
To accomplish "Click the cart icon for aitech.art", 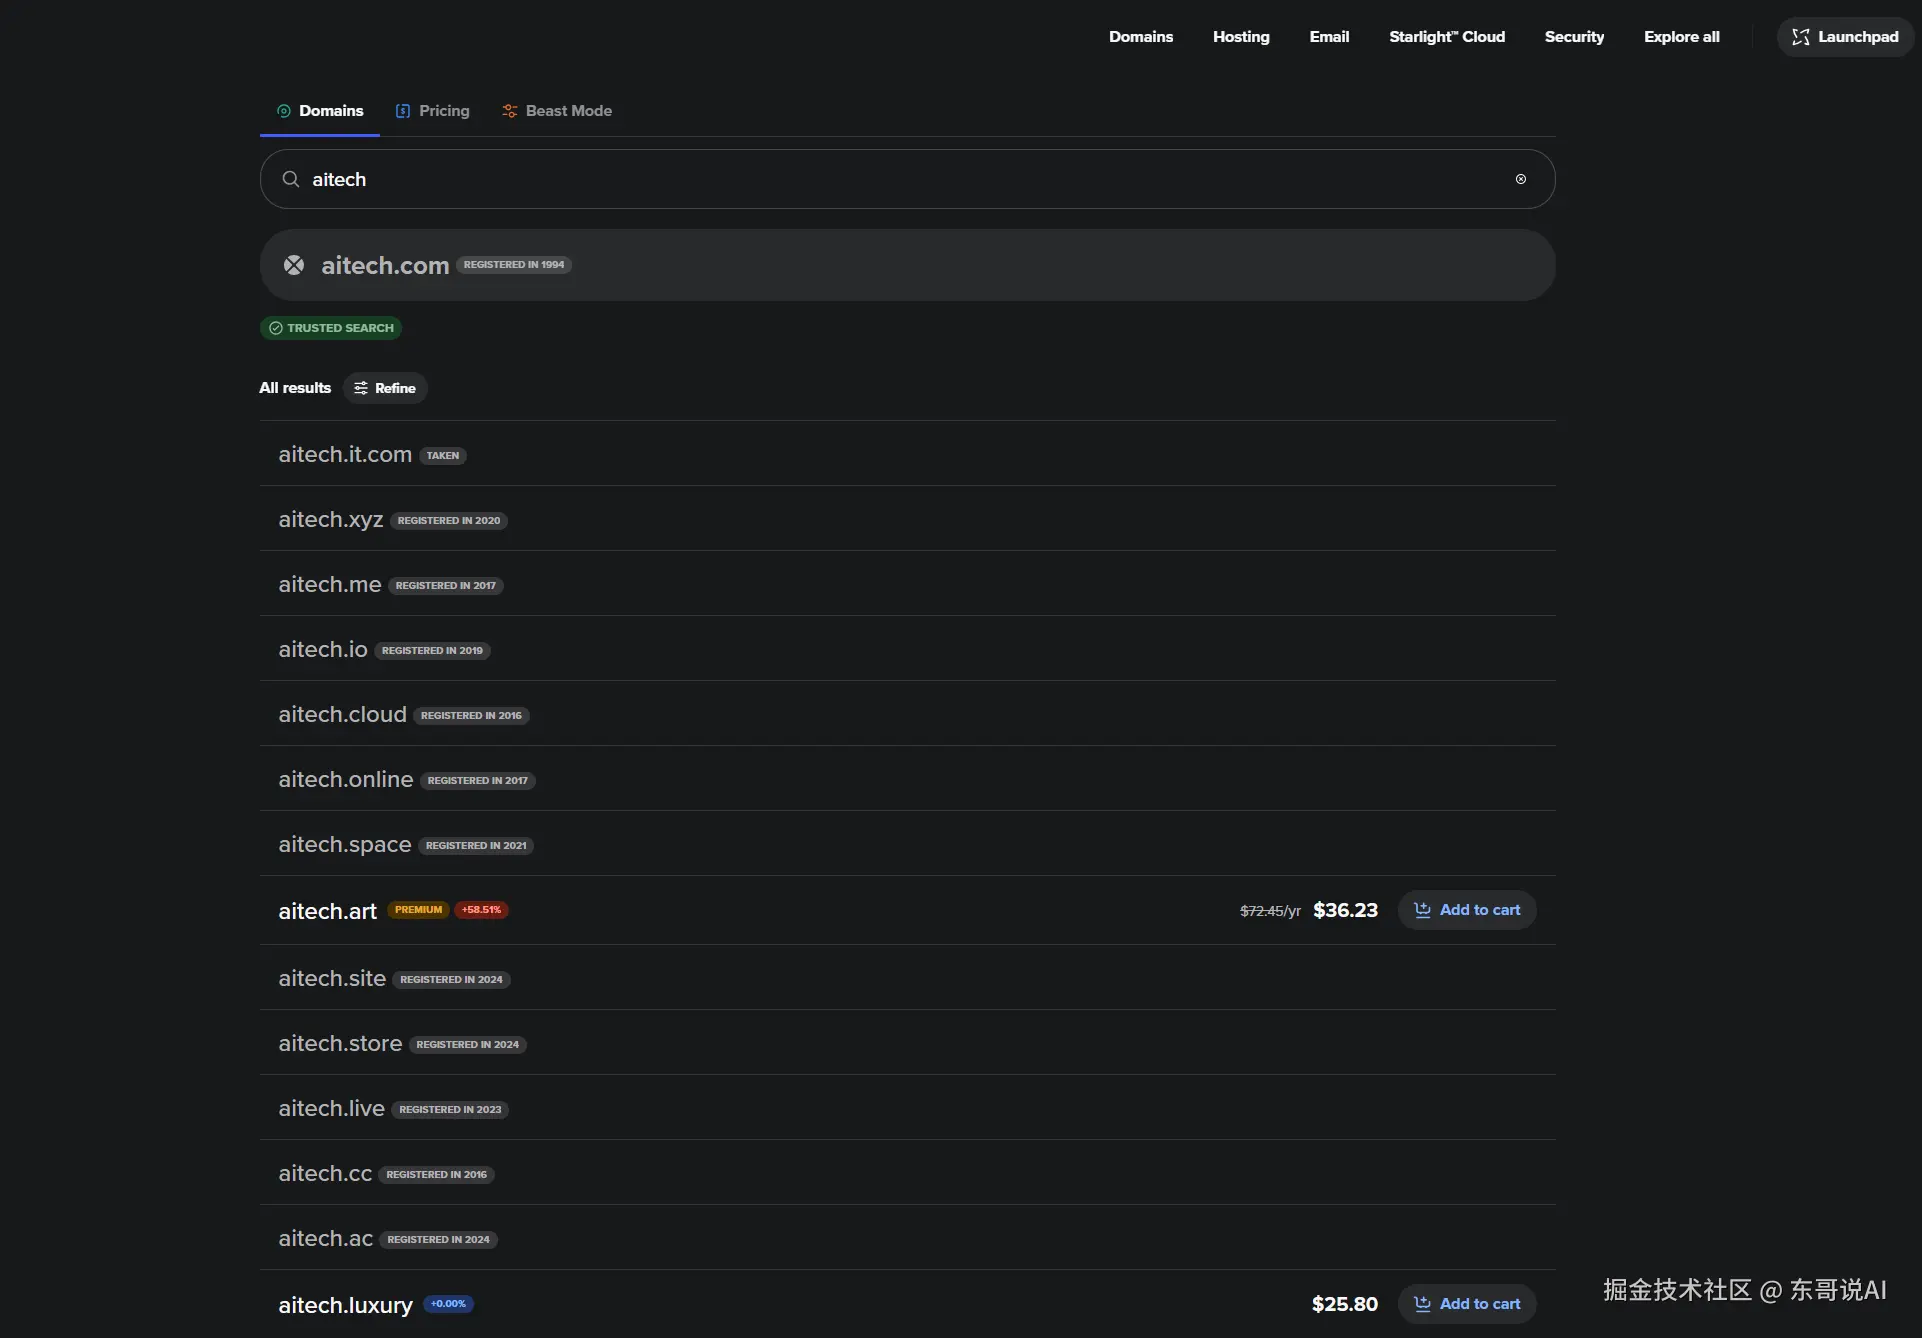I will (x=1422, y=910).
